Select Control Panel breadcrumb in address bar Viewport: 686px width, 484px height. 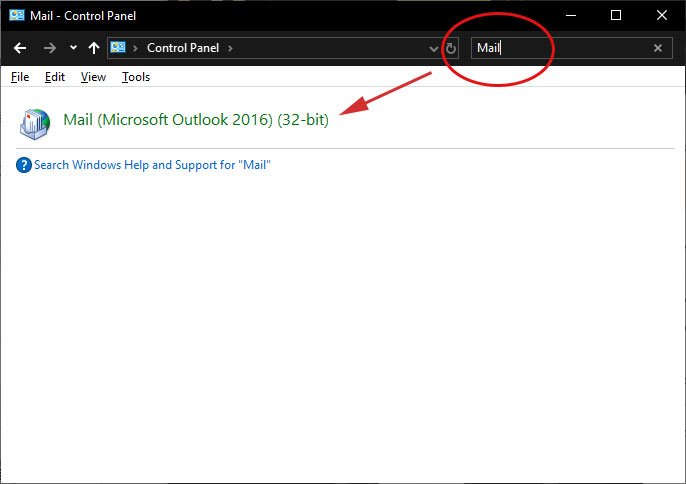[x=183, y=48]
